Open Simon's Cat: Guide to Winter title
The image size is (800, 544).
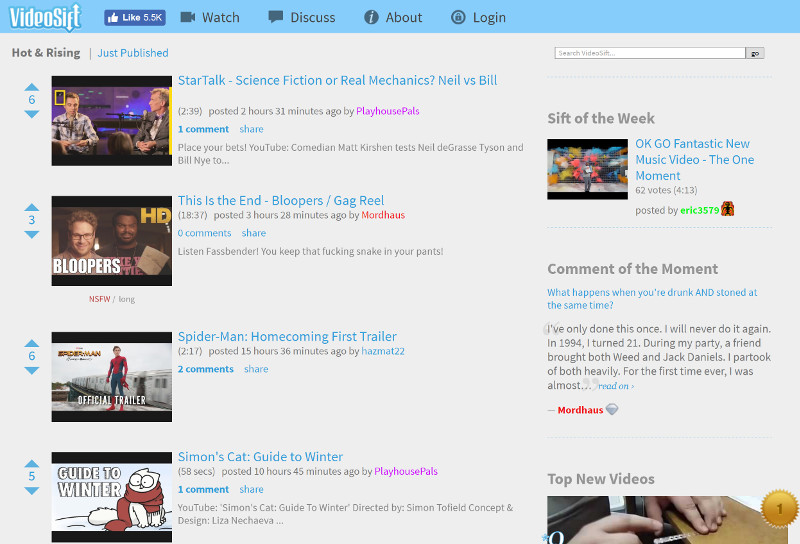260,457
